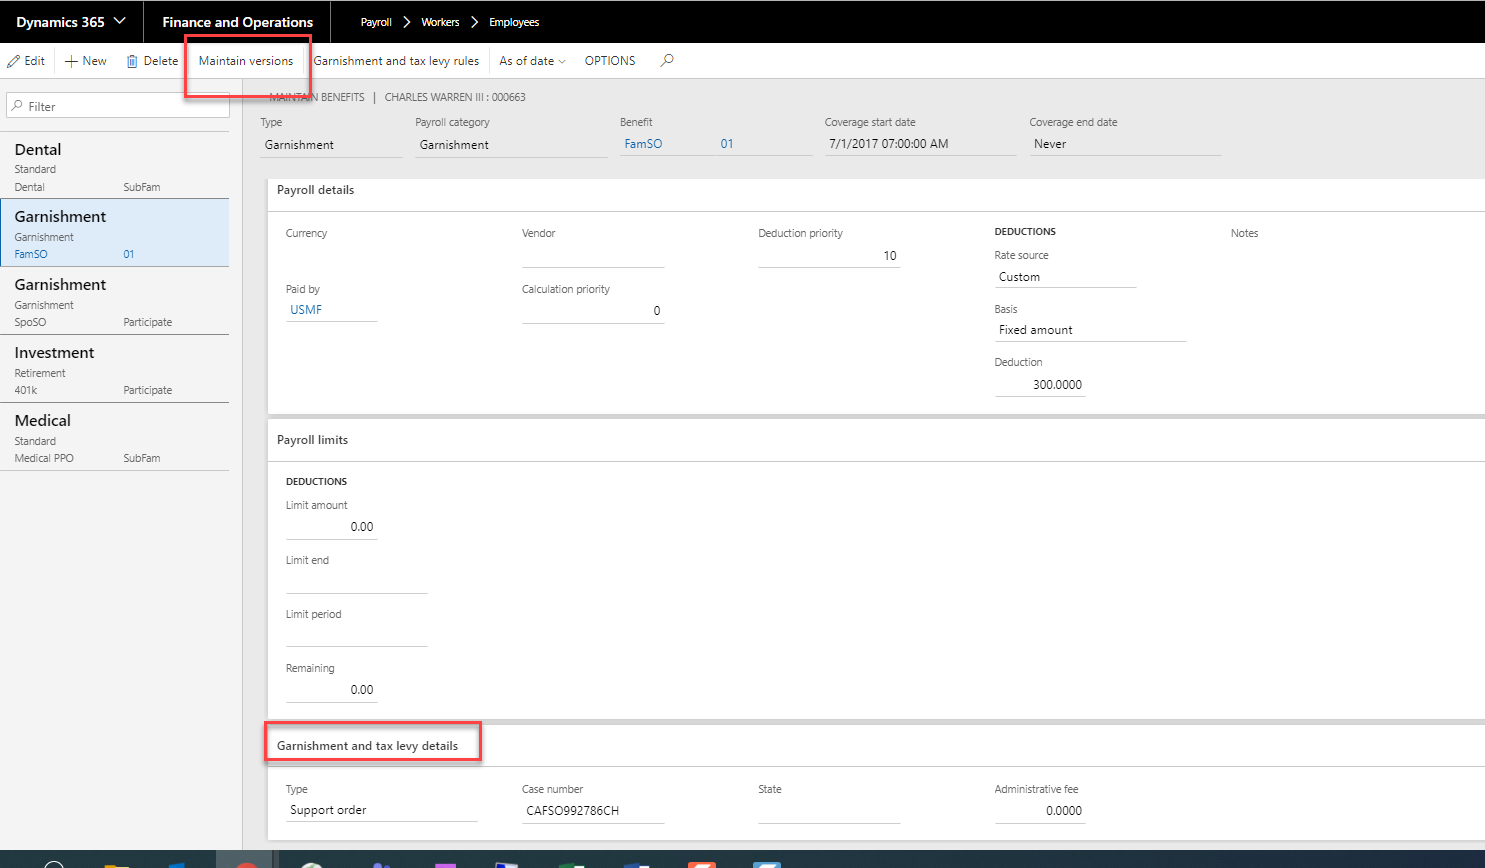Collapse the Payroll details section
The height and width of the screenshot is (868, 1485).
[316, 190]
